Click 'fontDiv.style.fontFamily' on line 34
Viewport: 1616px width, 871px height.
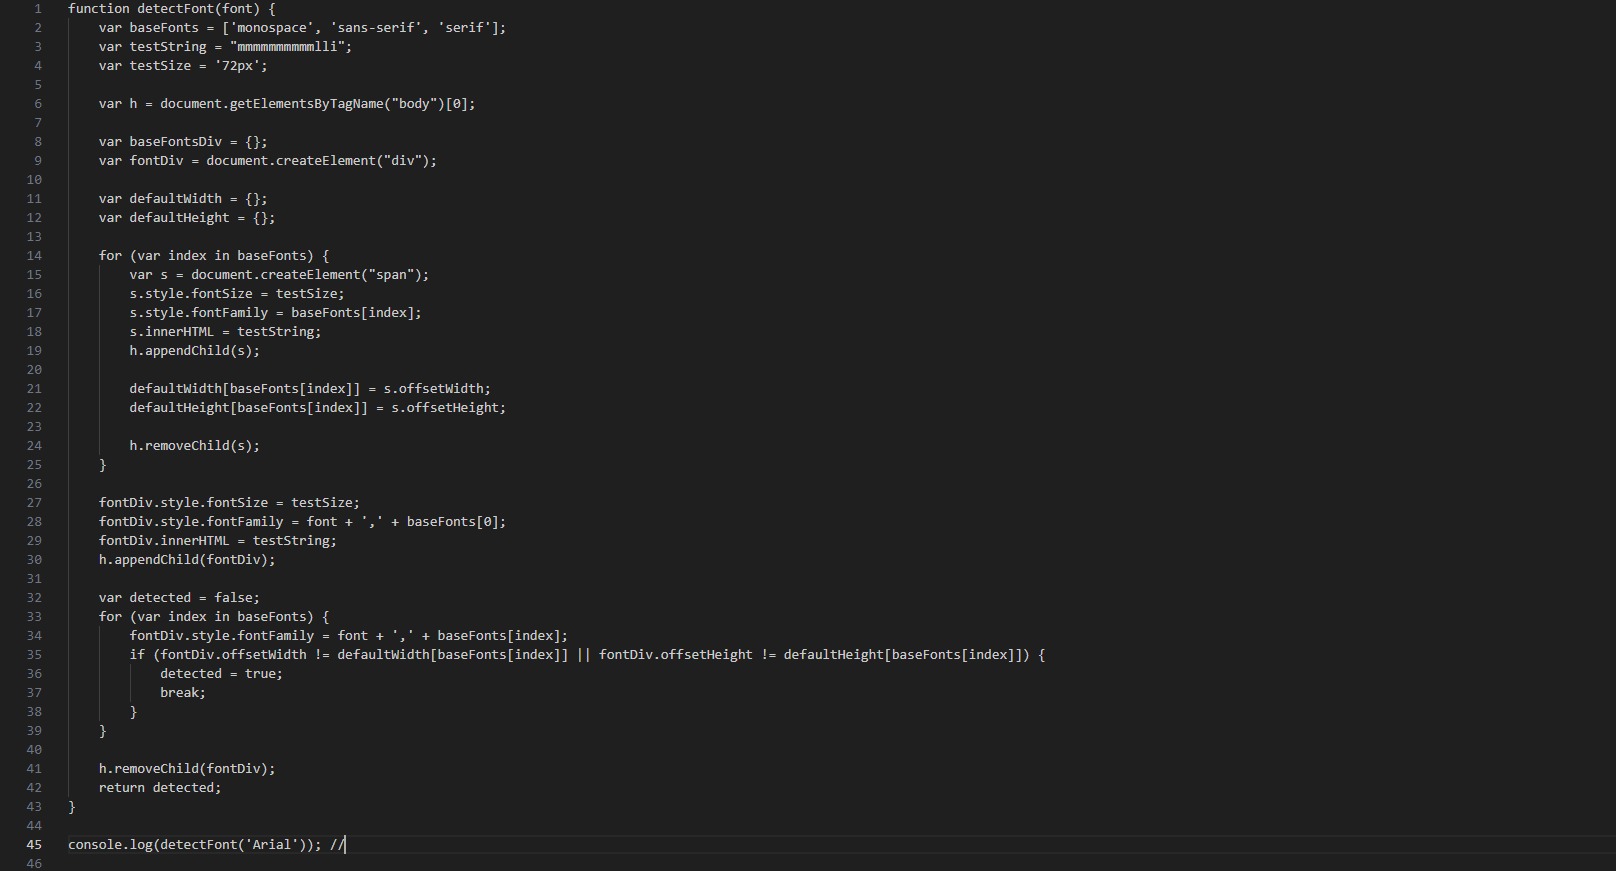tap(221, 635)
